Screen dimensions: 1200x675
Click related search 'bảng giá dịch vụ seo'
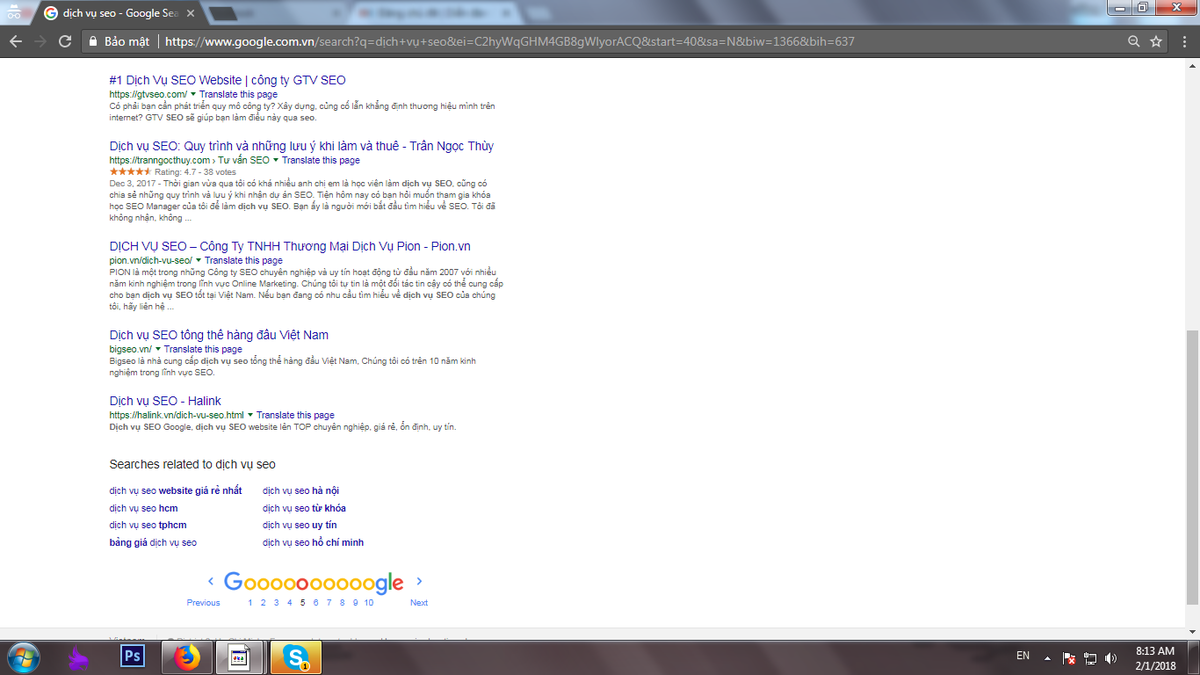coord(153,542)
